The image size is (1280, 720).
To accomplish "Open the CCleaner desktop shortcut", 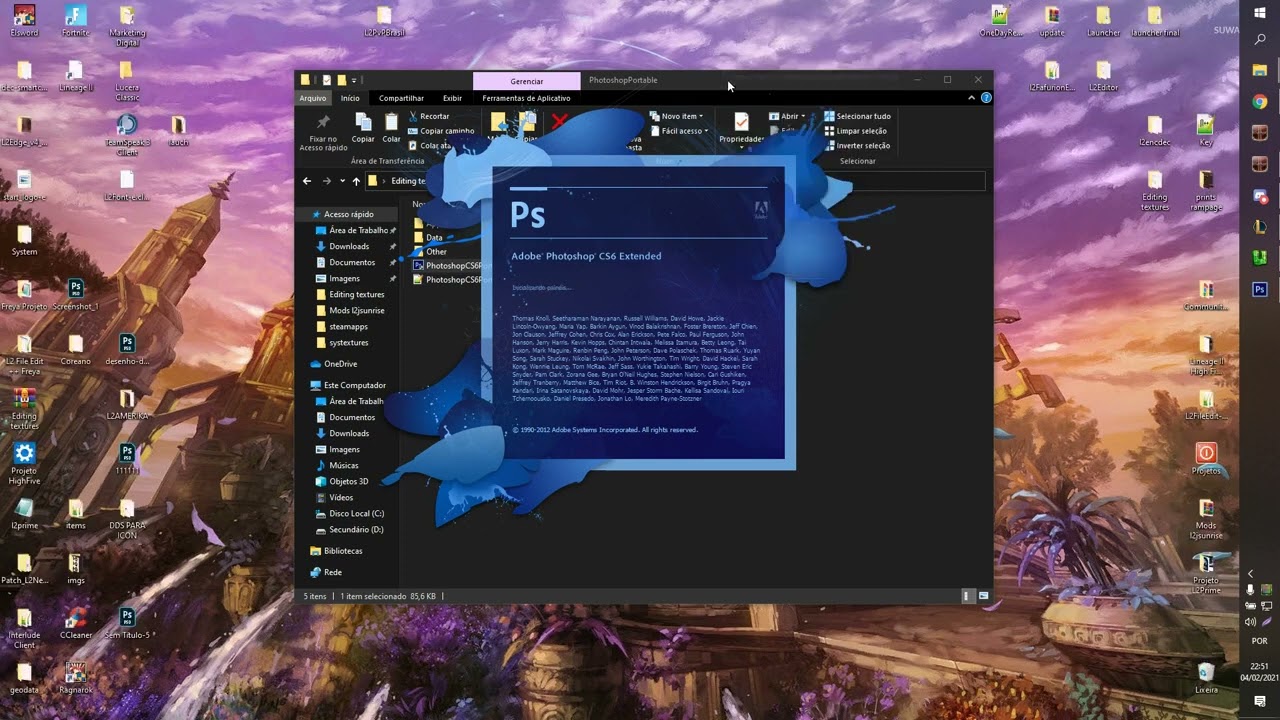I will [x=76, y=623].
